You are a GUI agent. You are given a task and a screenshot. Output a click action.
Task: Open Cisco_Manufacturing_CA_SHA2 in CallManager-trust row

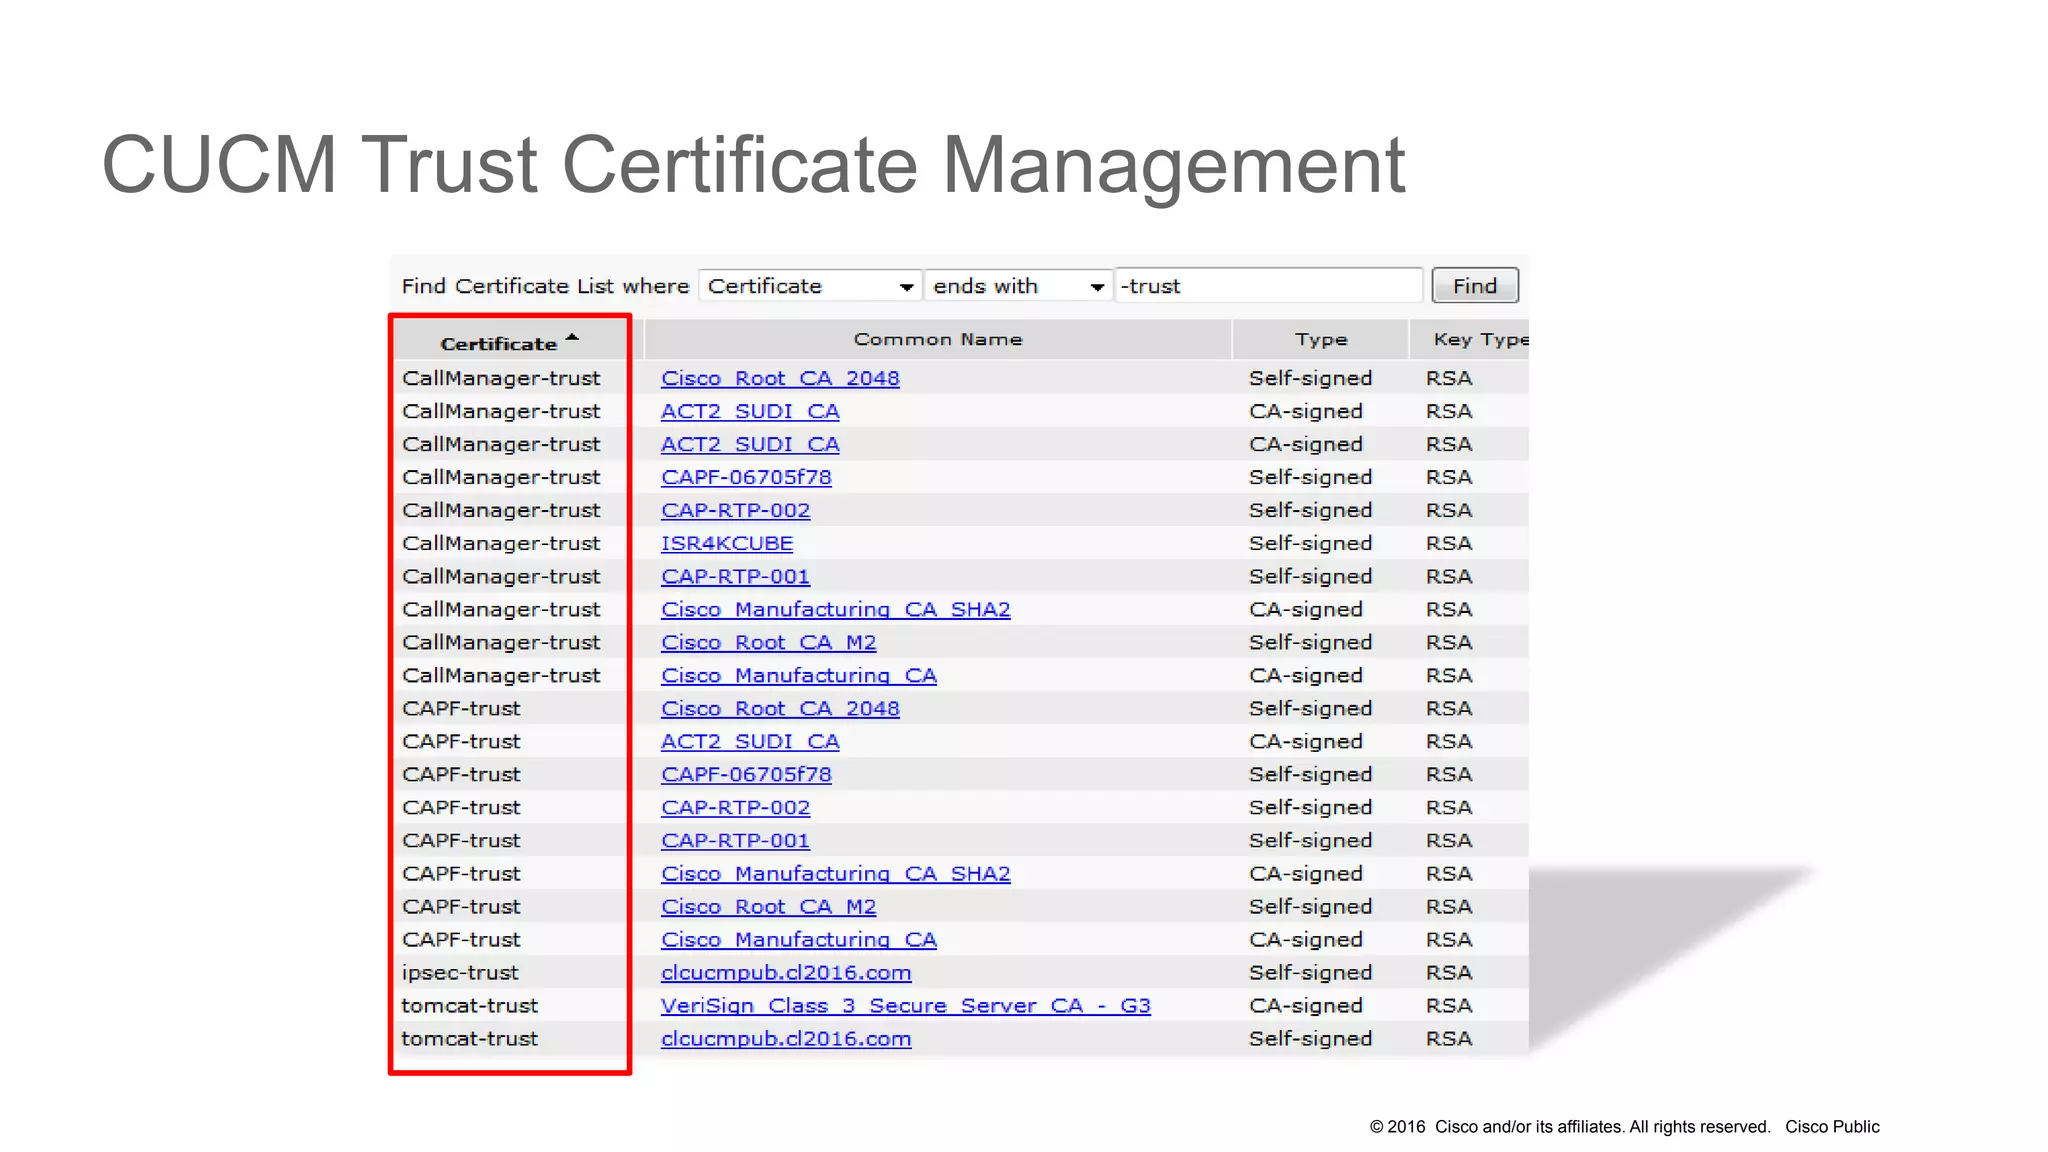836,609
